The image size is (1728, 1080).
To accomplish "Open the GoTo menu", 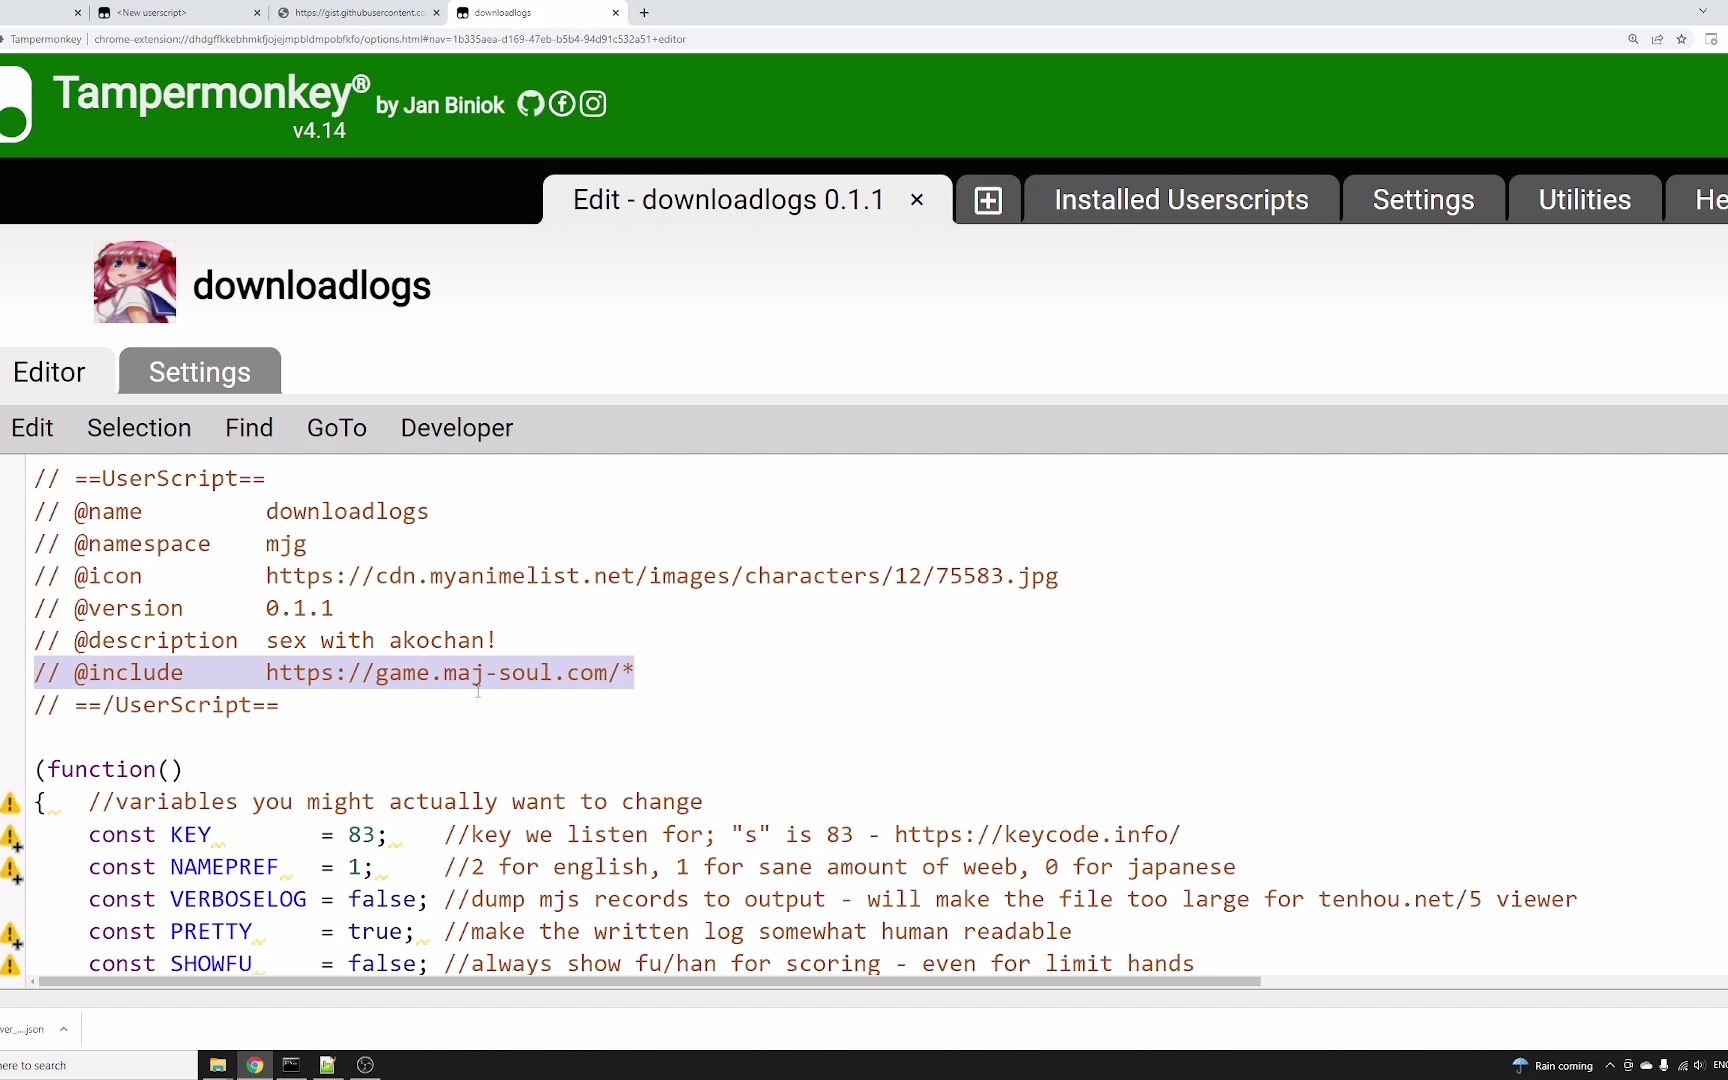I will tap(337, 428).
